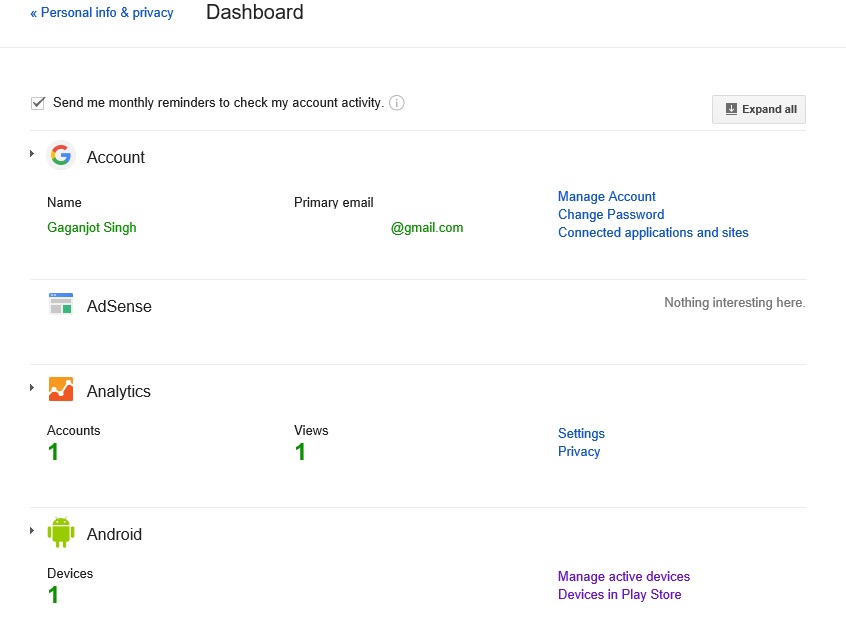Viewport: 846px width, 620px height.
Task: Click the Views label under Analytics
Action: [311, 431]
